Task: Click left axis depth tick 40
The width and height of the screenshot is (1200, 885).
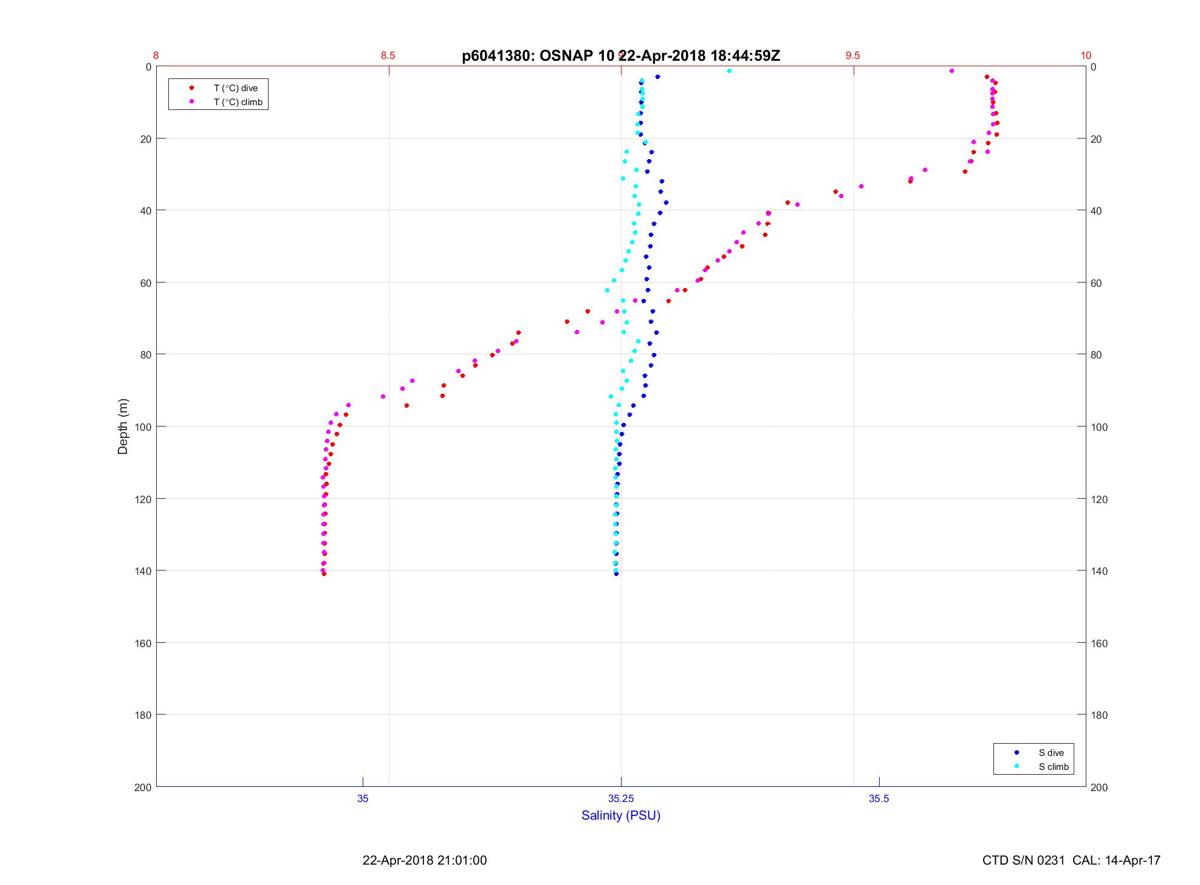Action: point(145,211)
